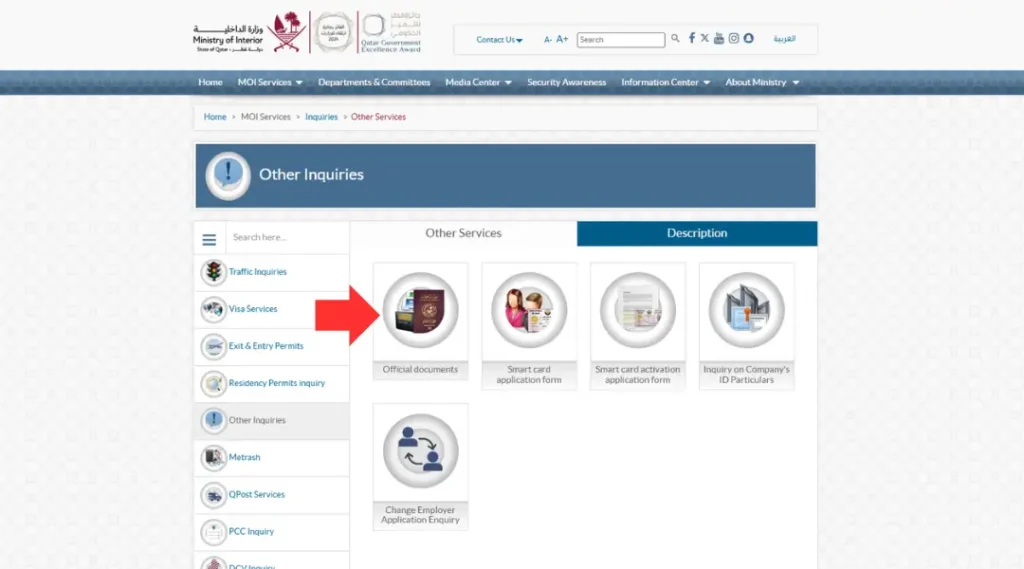Open the Instagram social icon

pos(734,39)
